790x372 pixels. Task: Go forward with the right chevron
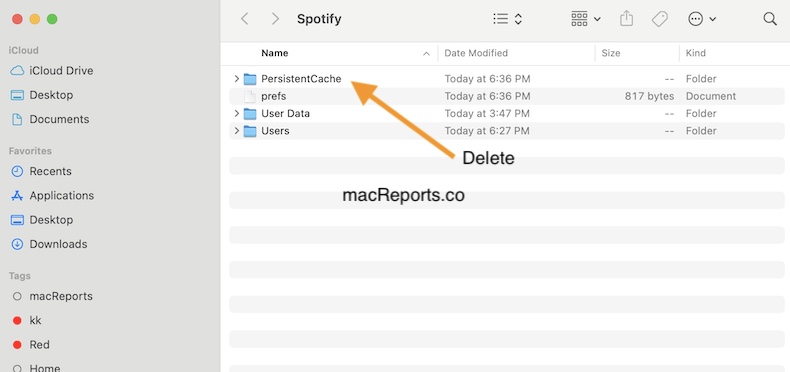[275, 19]
